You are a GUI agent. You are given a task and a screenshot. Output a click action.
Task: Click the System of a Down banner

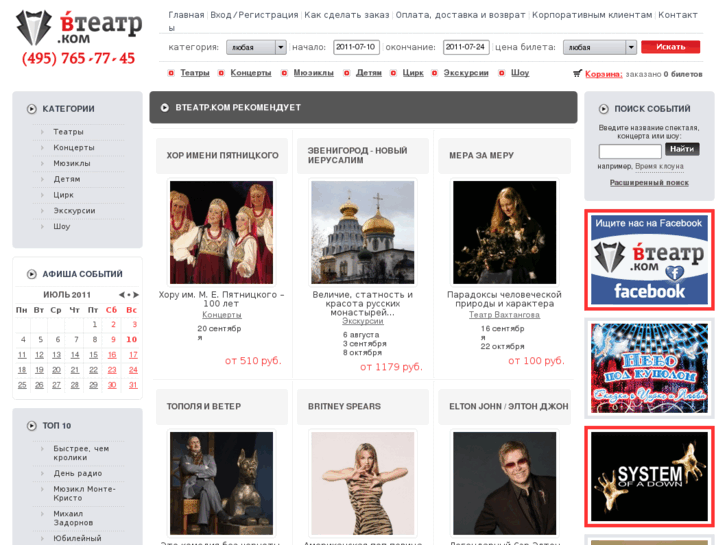click(649, 477)
